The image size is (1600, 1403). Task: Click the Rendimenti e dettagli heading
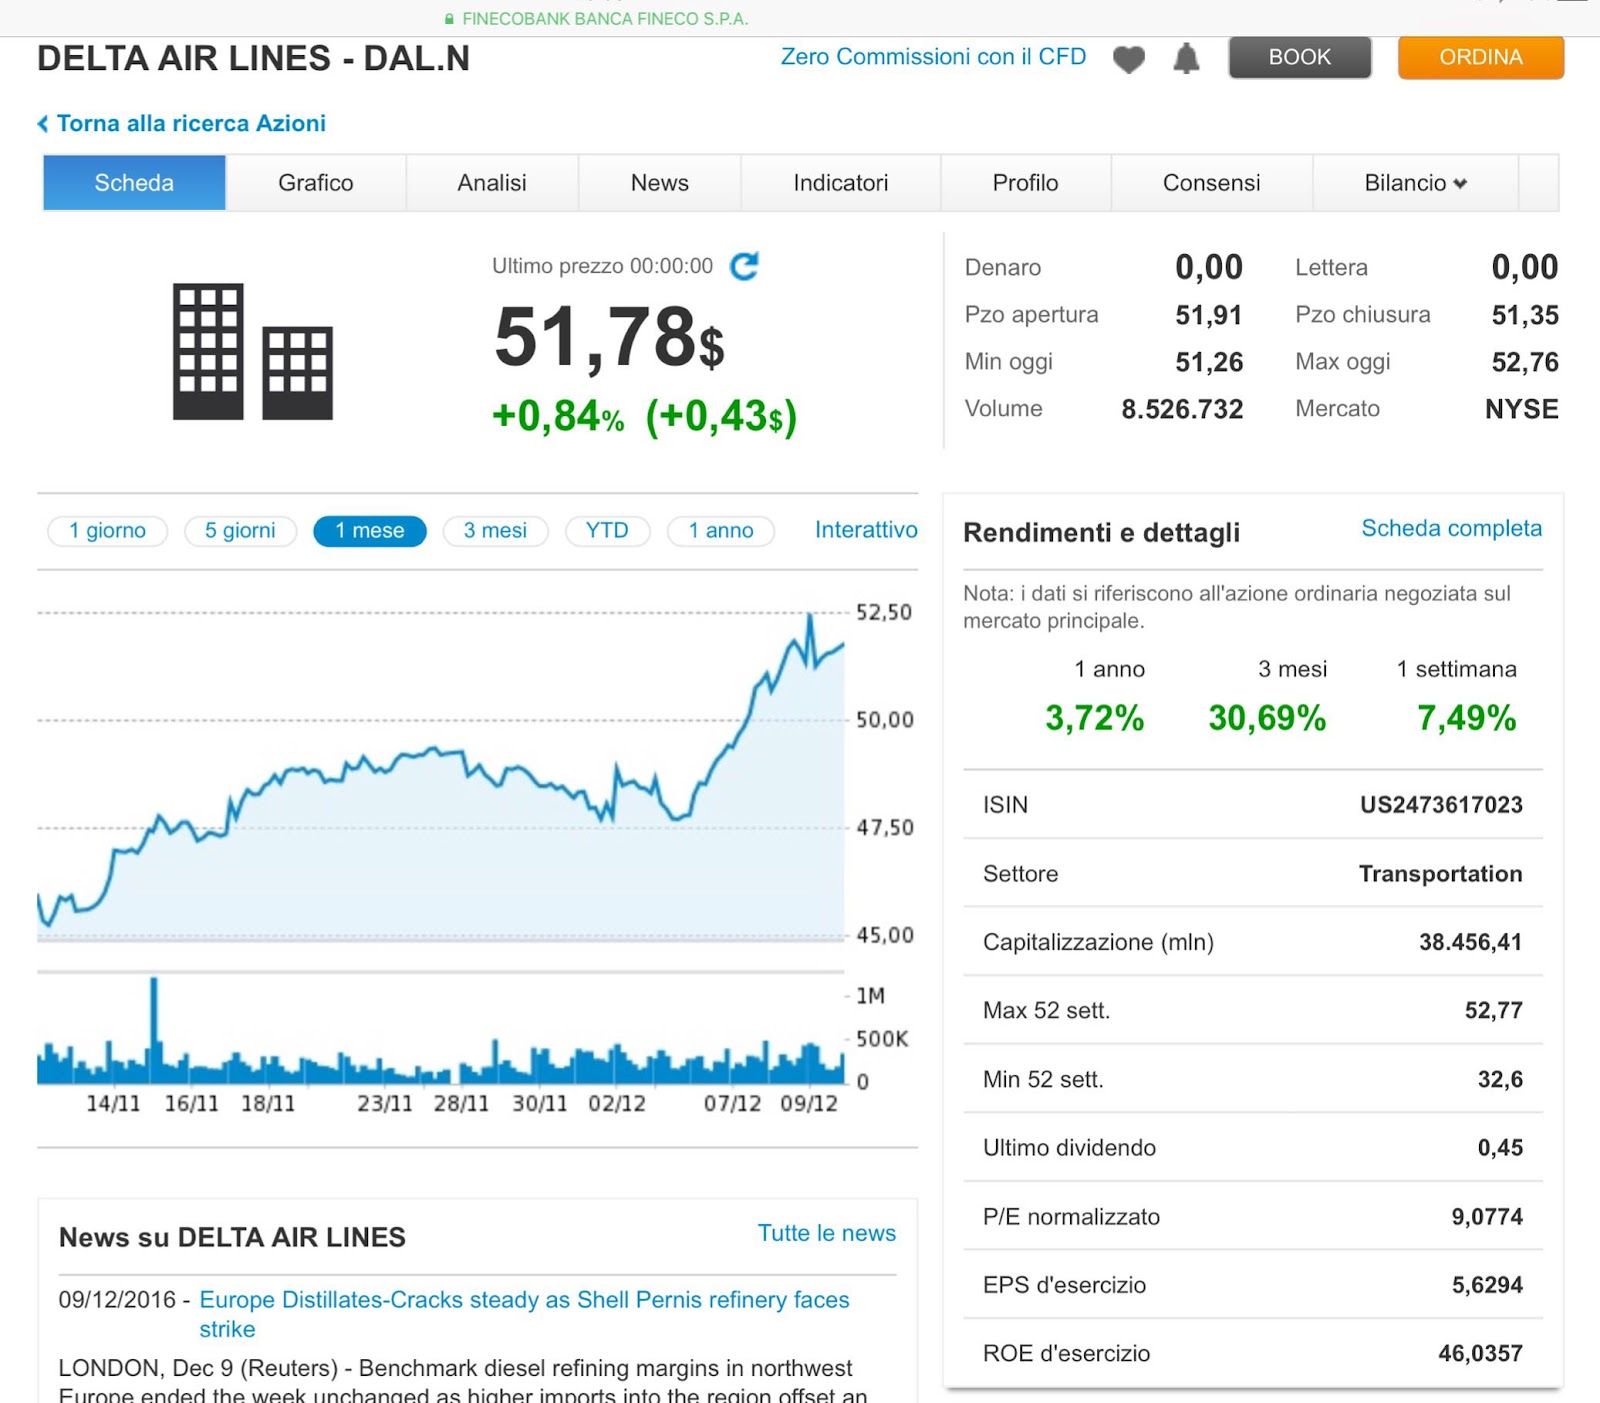pyautogui.click(x=1101, y=533)
